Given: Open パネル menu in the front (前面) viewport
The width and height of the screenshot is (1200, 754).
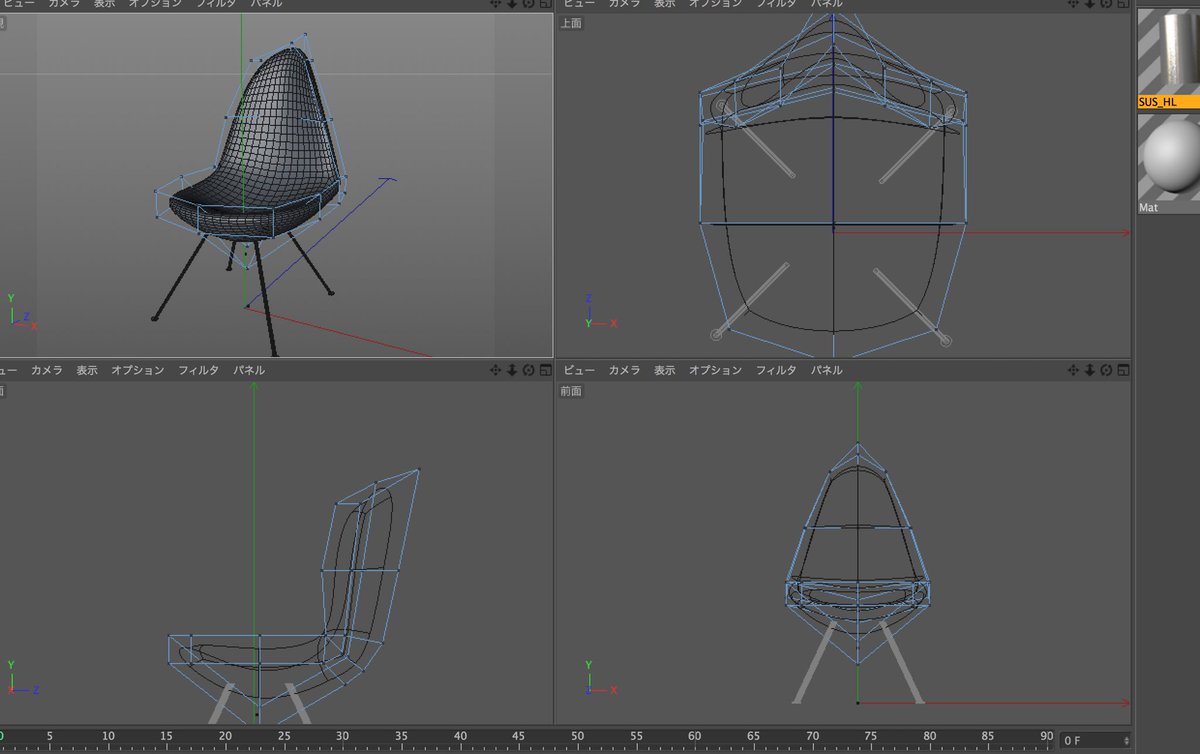Looking at the screenshot, I should pos(826,370).
